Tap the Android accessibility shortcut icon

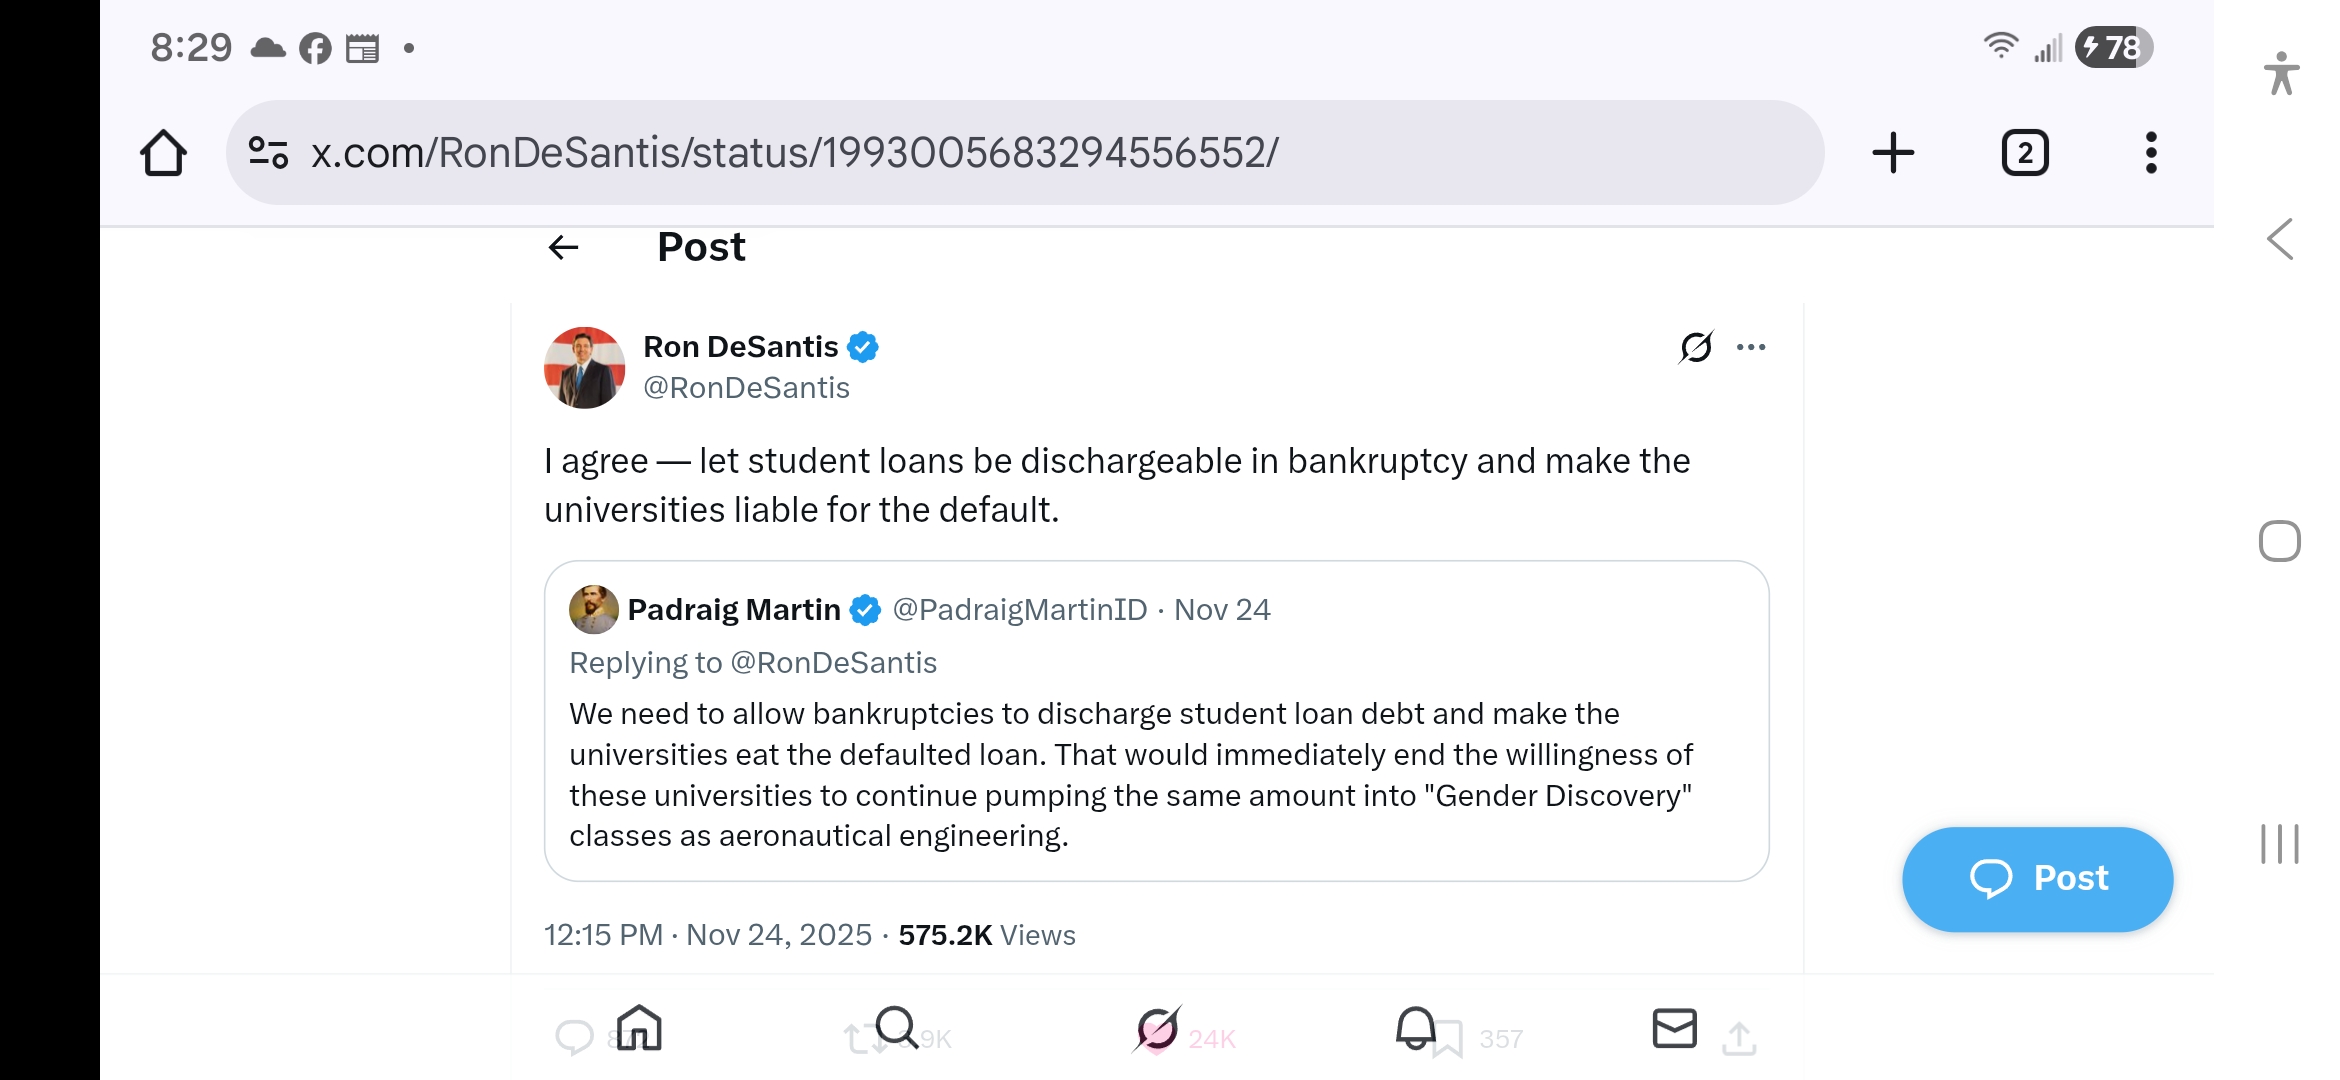coord(2281,74)
